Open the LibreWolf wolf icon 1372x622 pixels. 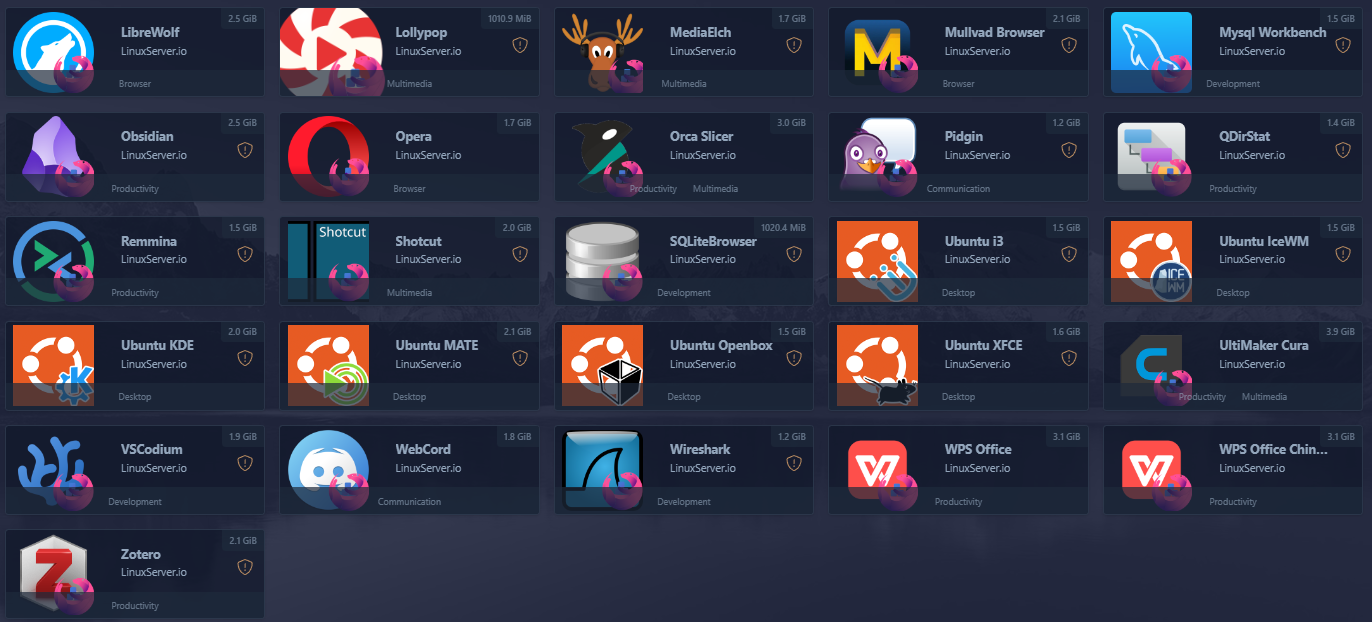tap(53, 52)
